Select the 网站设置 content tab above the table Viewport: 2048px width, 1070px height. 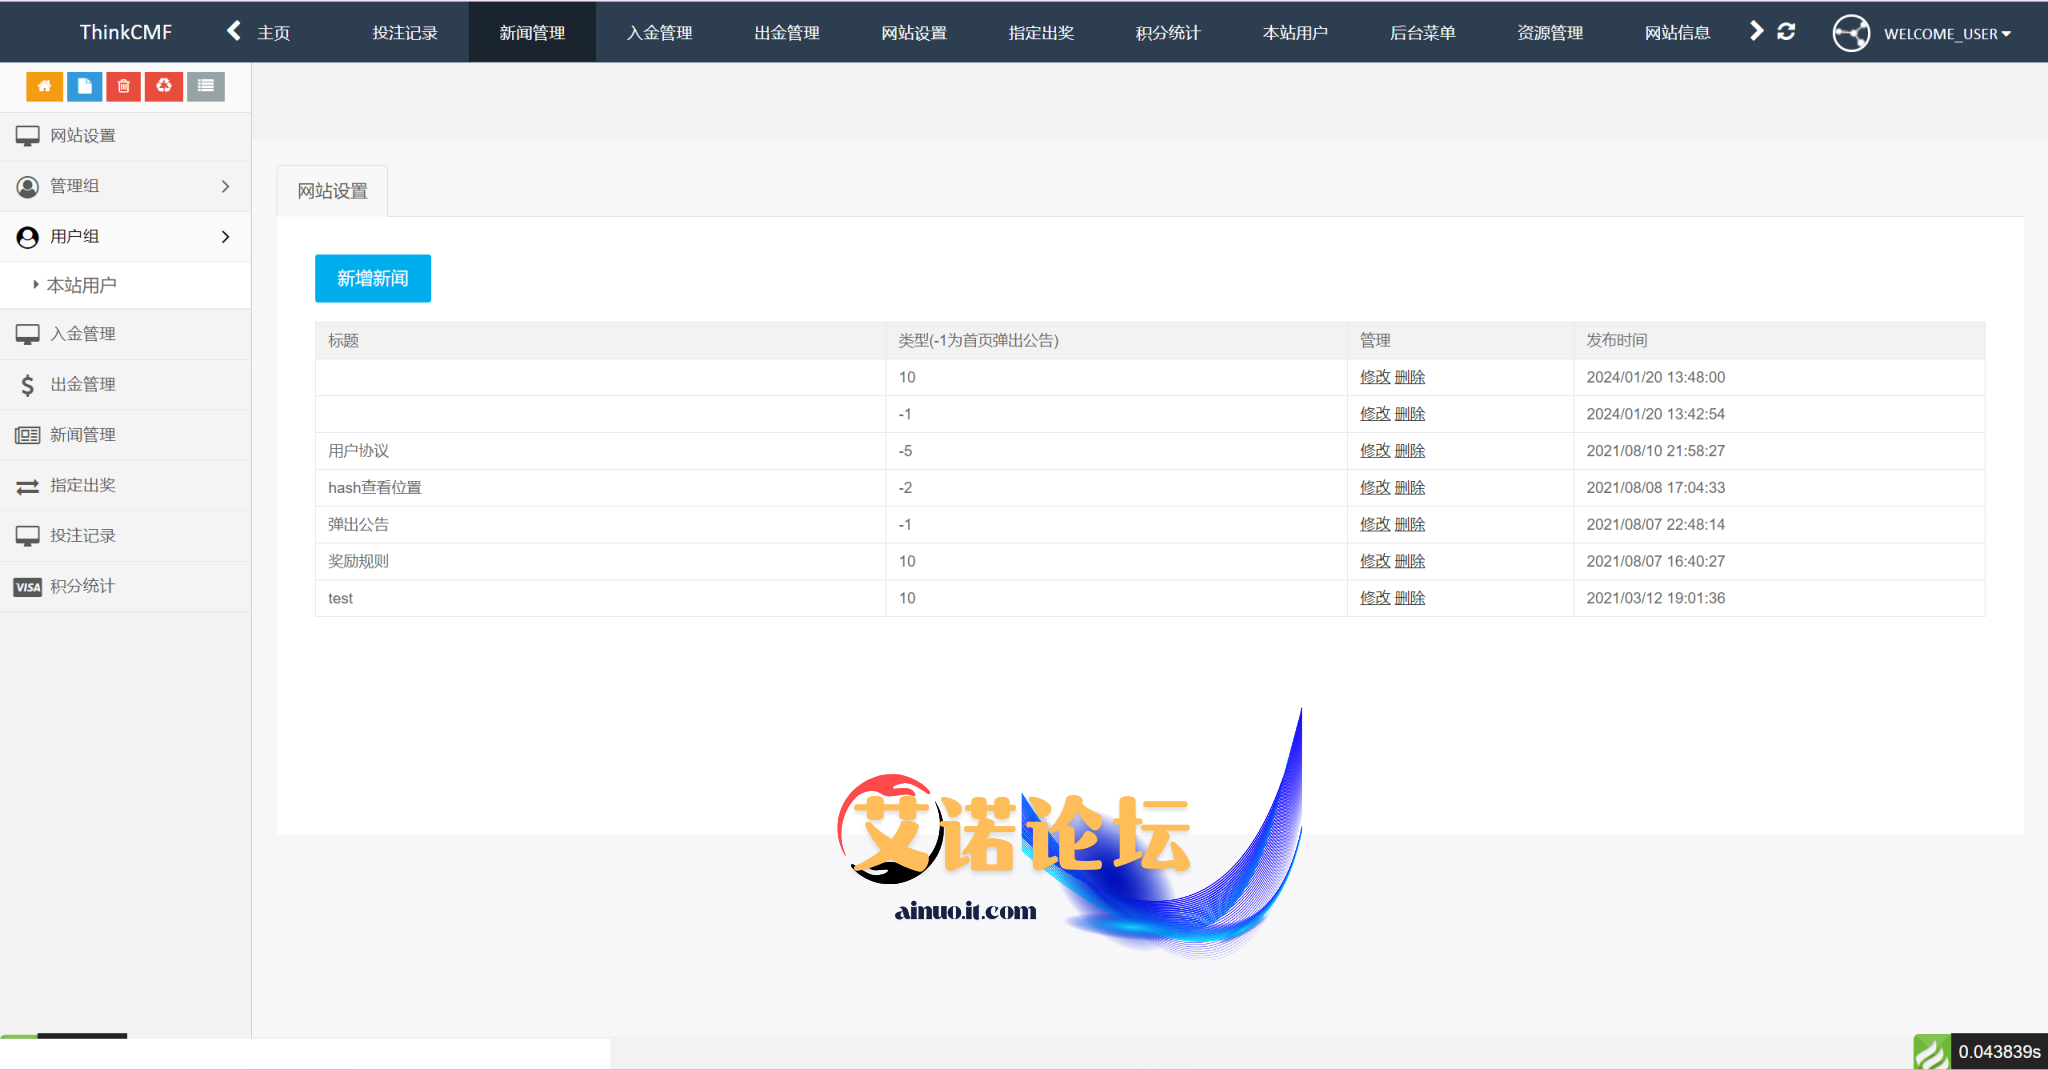[333, 191]
